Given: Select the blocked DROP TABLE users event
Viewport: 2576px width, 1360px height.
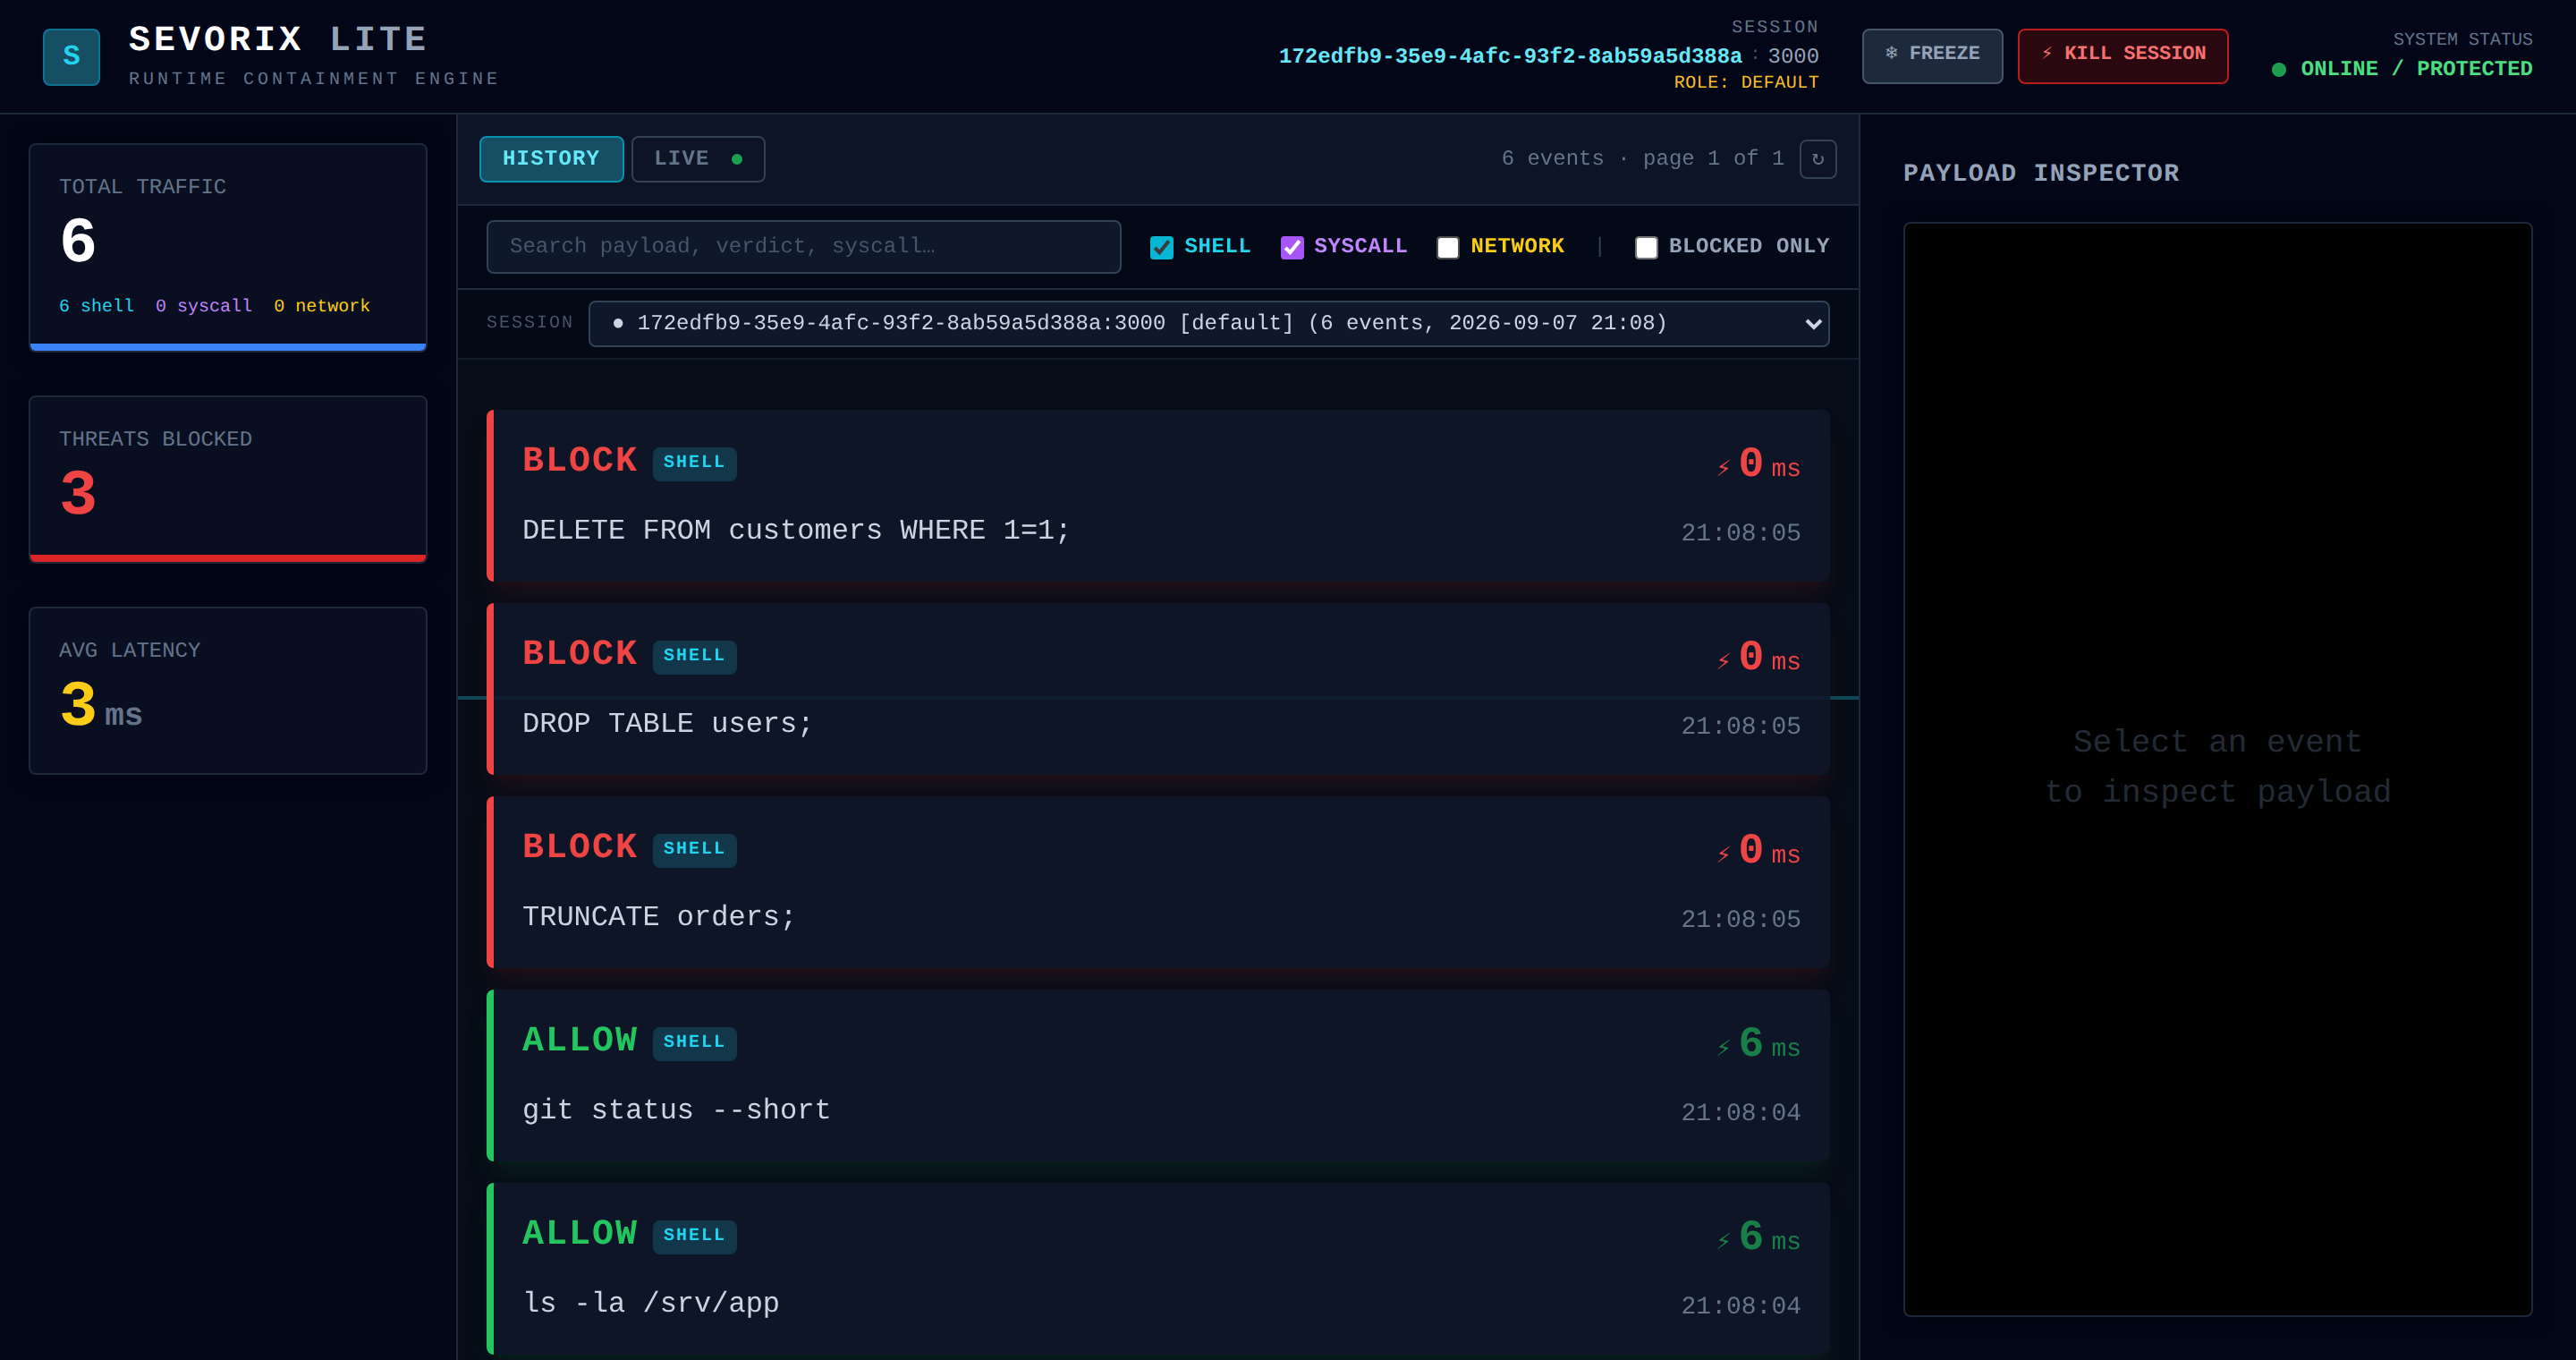Looking at the screenshot, I should pyautogui.click(x=1158, y=688).
